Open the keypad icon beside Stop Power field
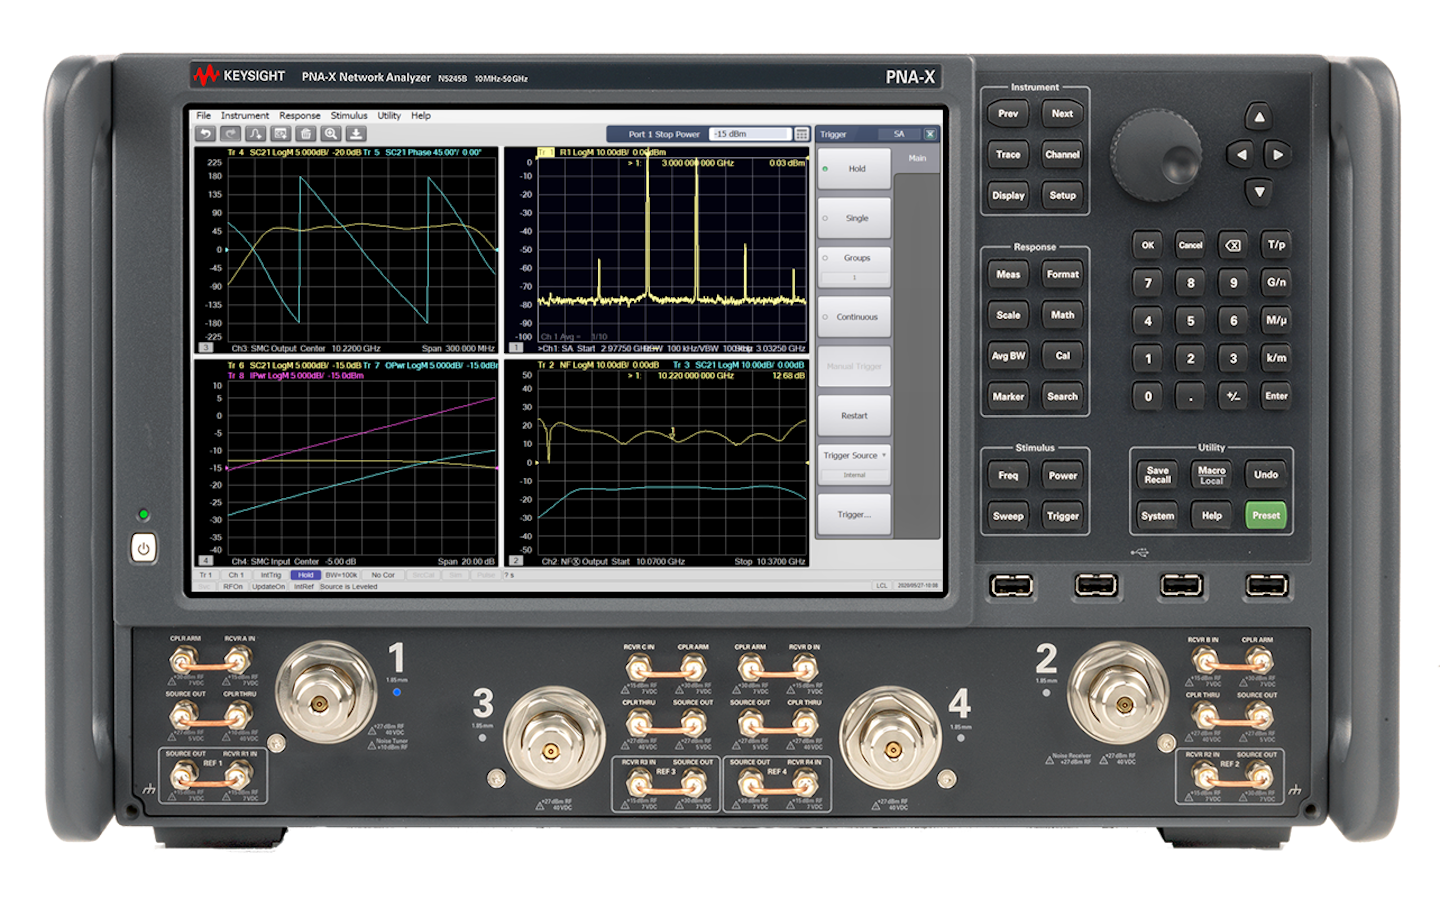The image size is (1440, 899). click(802, 134)
